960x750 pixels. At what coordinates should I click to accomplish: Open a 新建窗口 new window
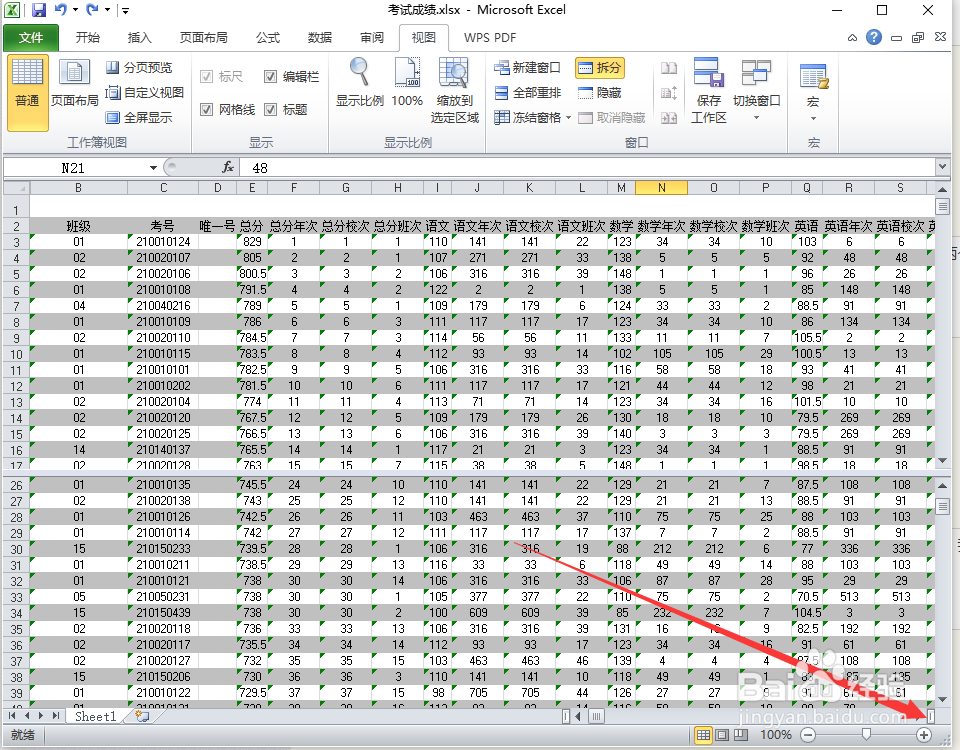(x=527, y=67)
